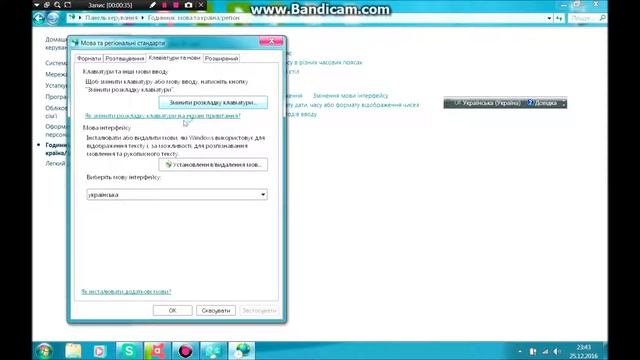640x360 pixels.
Task: Click the Control Panel address bar icon
Action: (x=72, y=18)
